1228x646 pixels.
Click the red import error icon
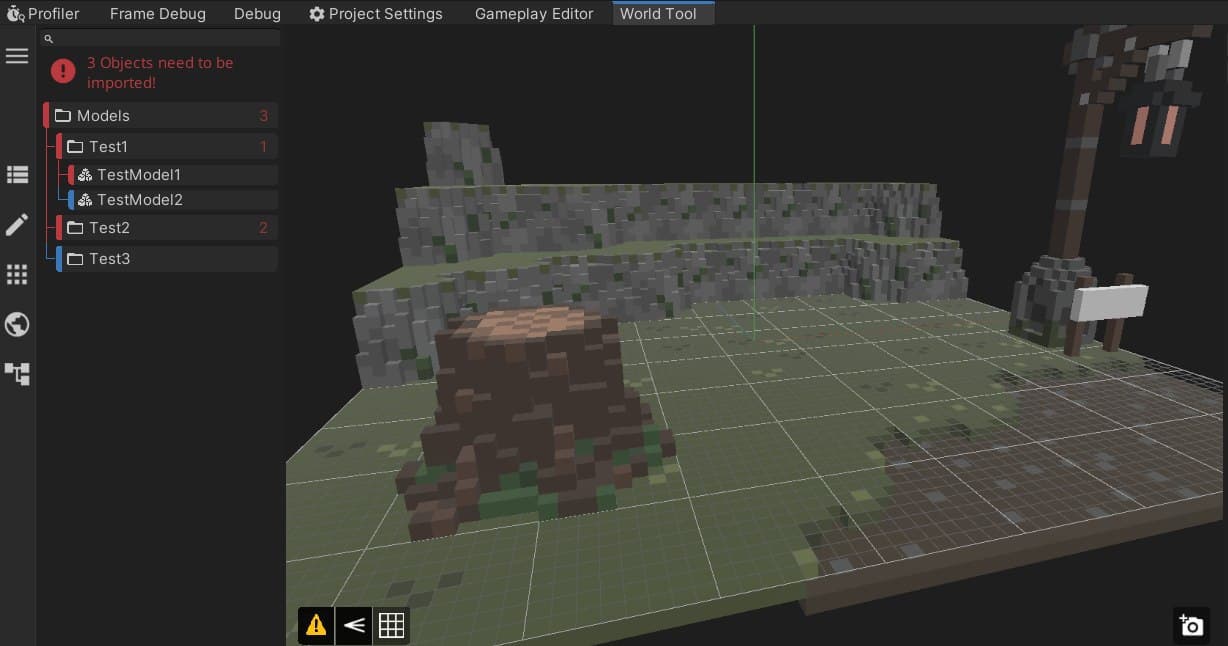tap(63, 71)
